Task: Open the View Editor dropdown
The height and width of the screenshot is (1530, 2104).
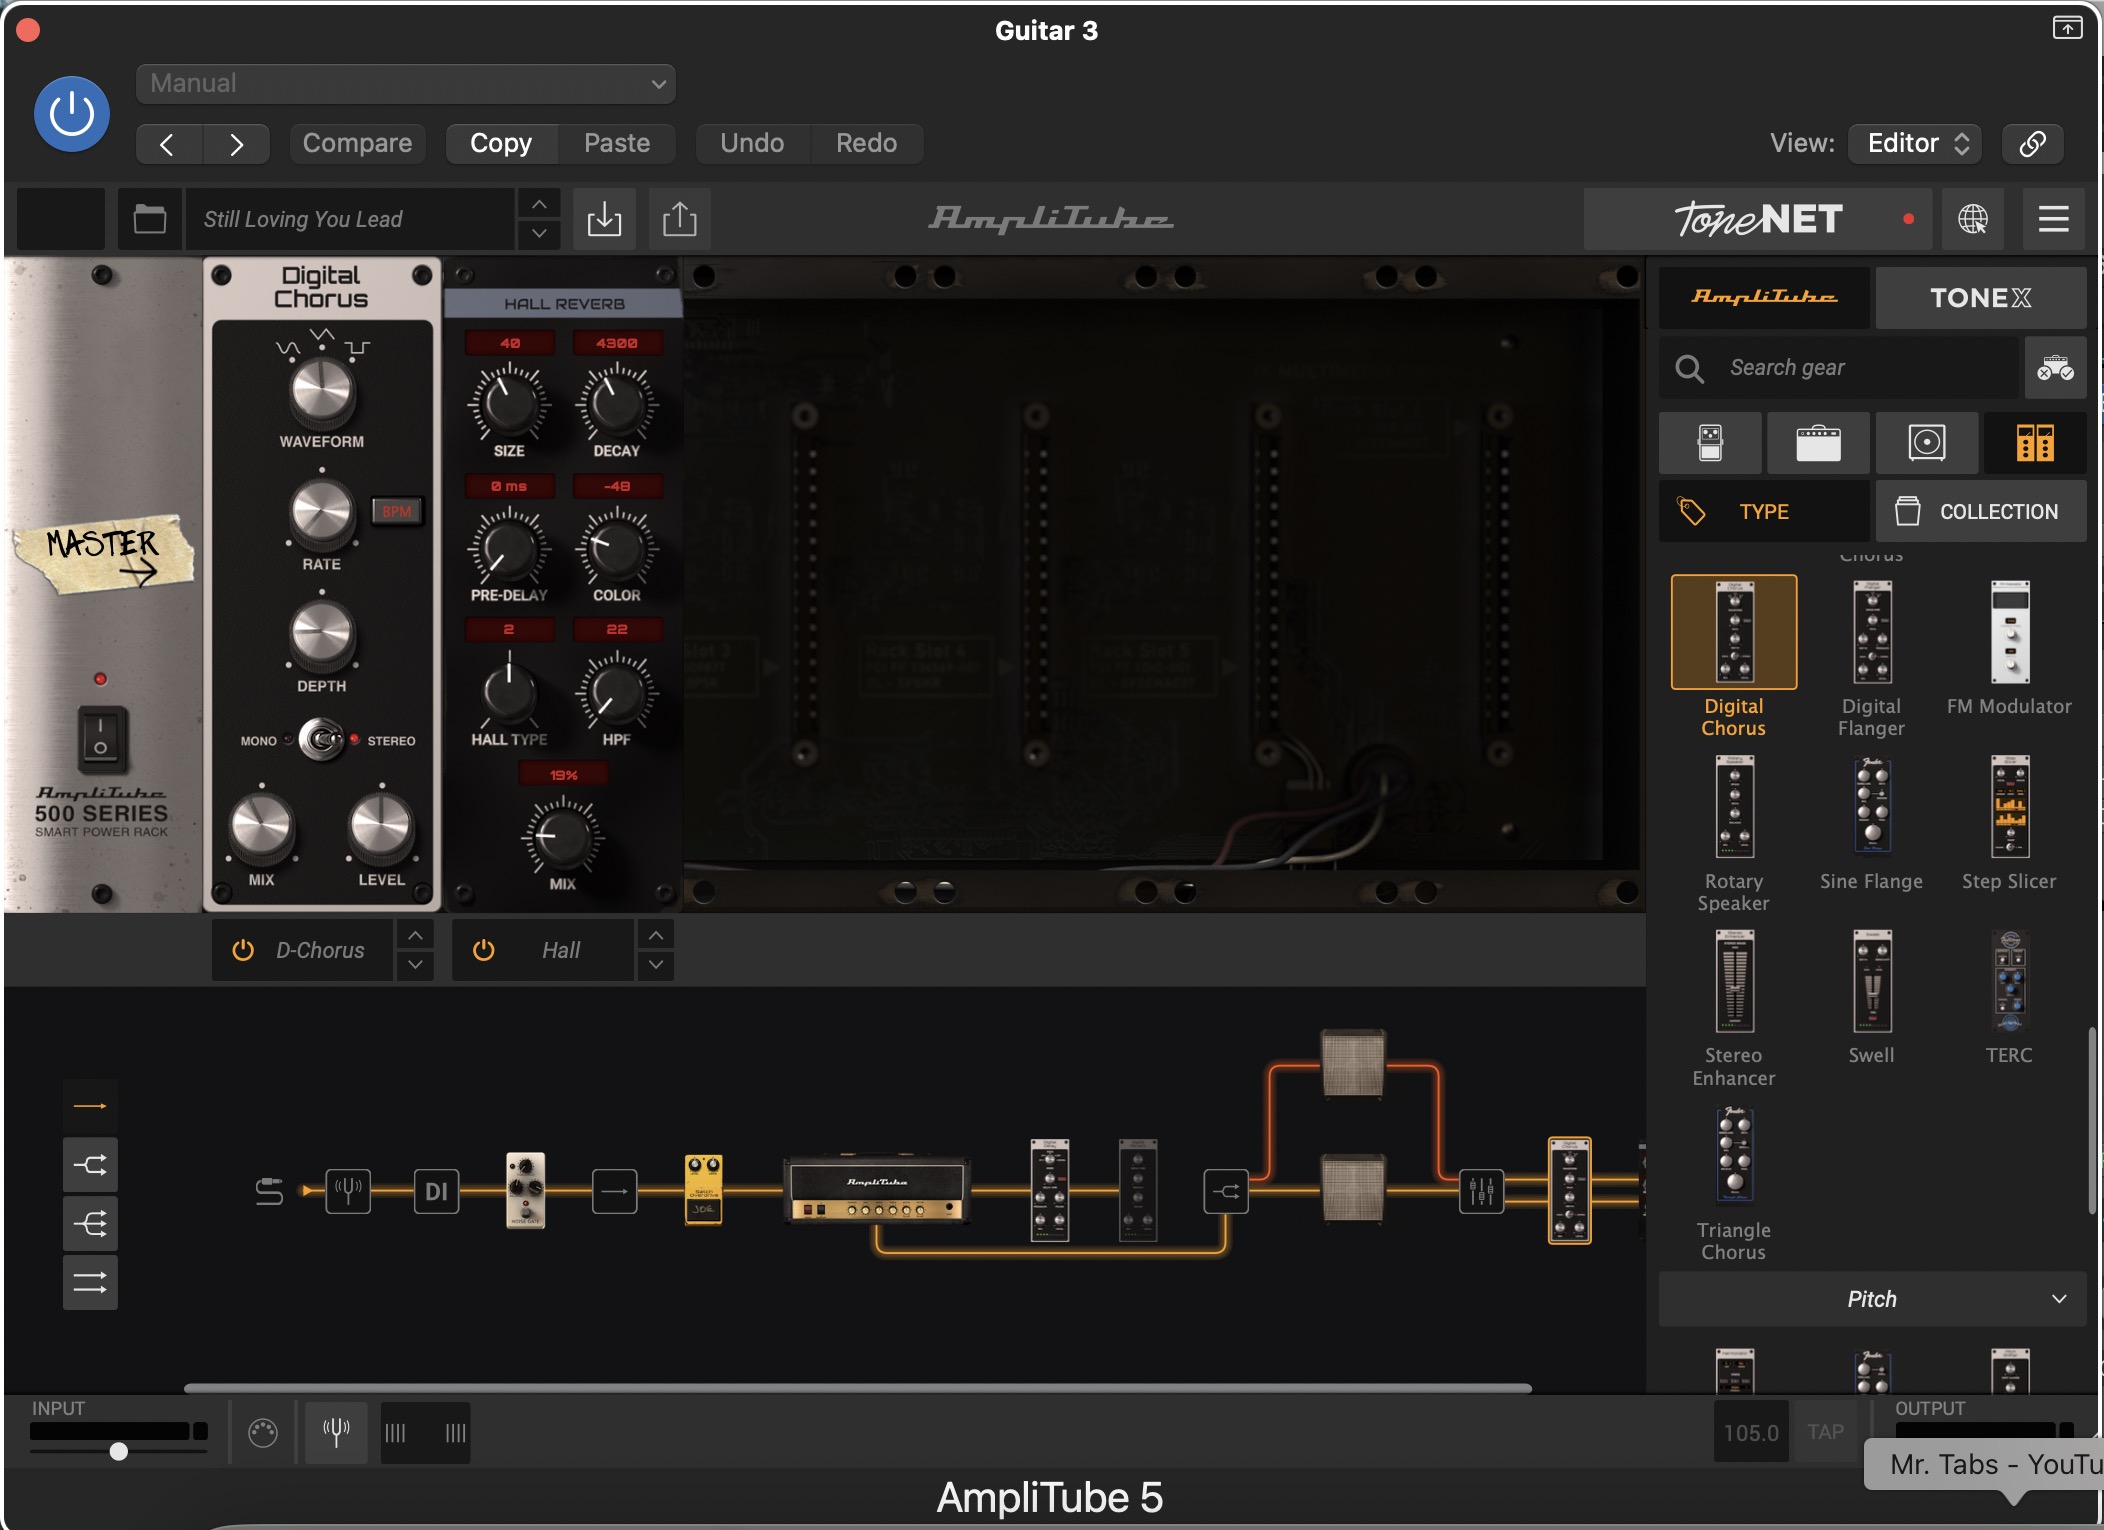Action: (x=1915, y=144)
